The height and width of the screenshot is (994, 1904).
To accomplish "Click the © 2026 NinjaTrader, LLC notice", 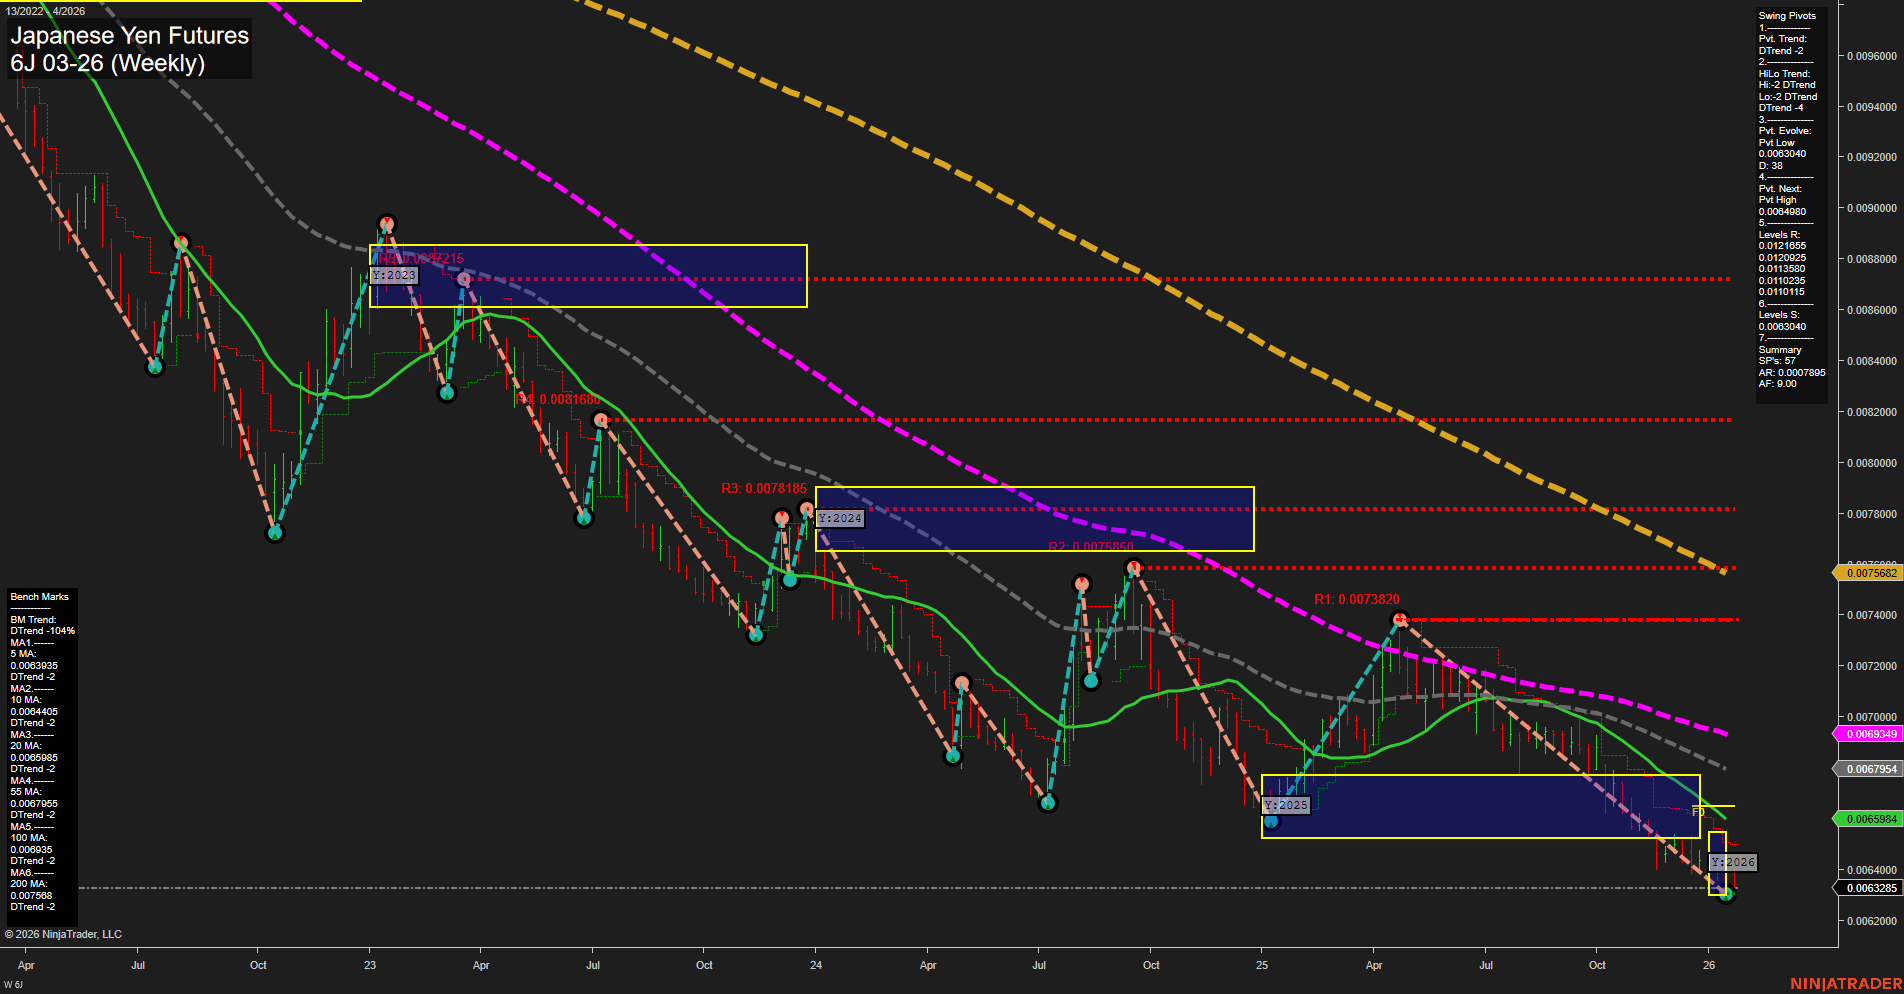I will pyautogui.click(x=65, y=934).
